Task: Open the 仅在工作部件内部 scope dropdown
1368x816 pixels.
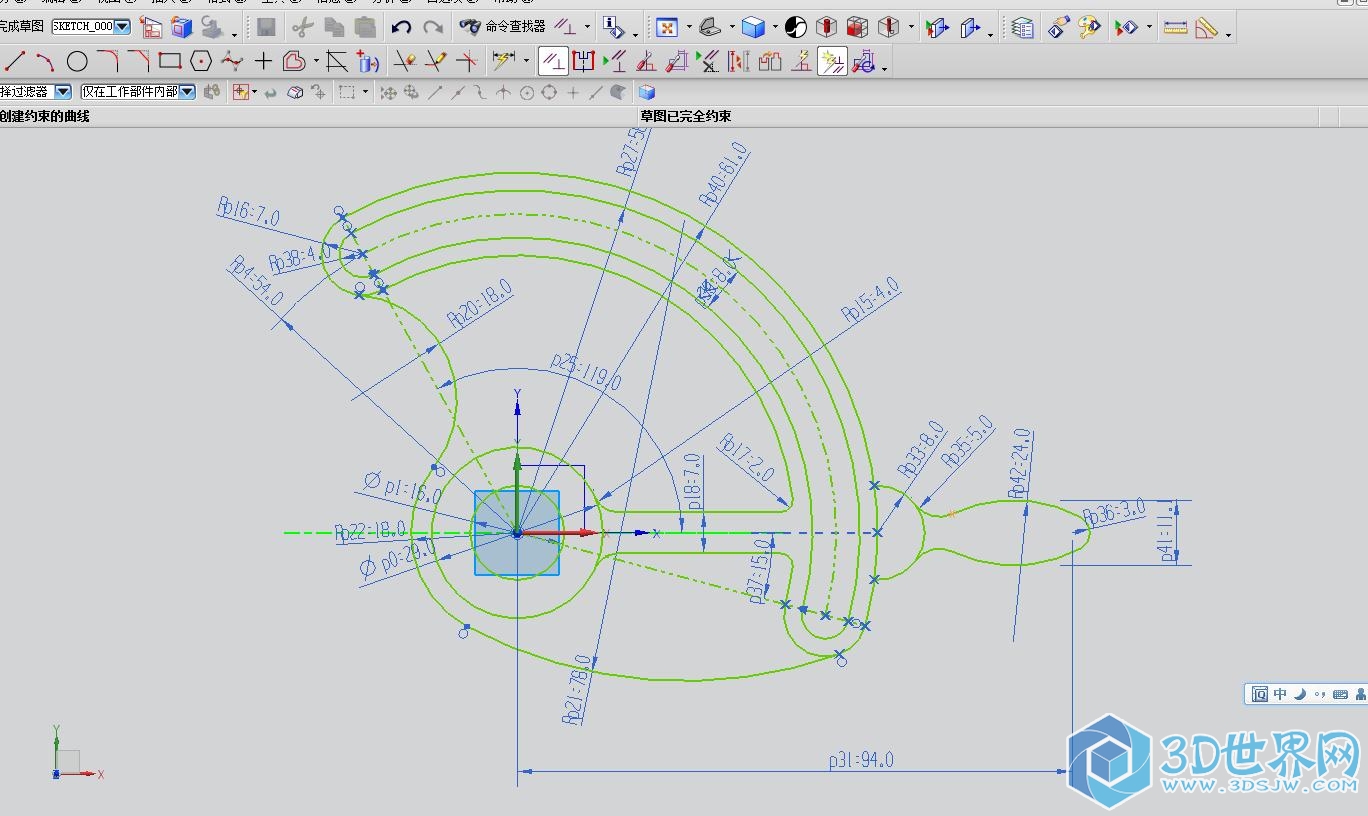Action: pyautogui.click(x=187, y=91)
